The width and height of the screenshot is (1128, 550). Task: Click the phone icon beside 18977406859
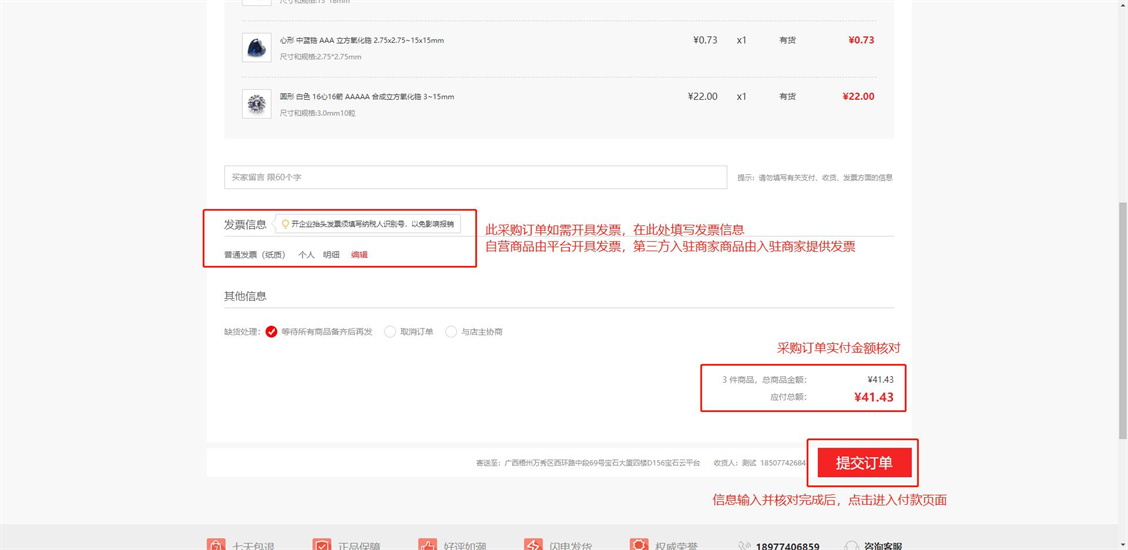(744, 546)
